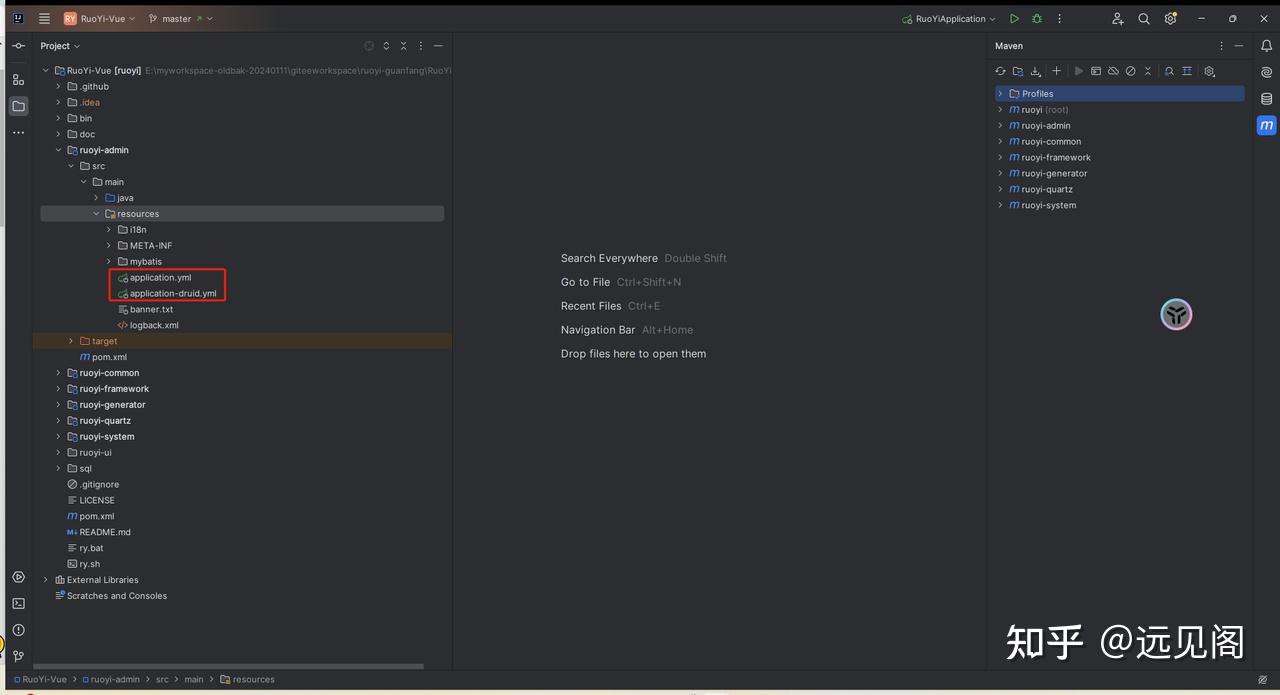Open the Maven tool window icon
Viewport: 1280px width, 695px height.
[x=1266, y=125]
